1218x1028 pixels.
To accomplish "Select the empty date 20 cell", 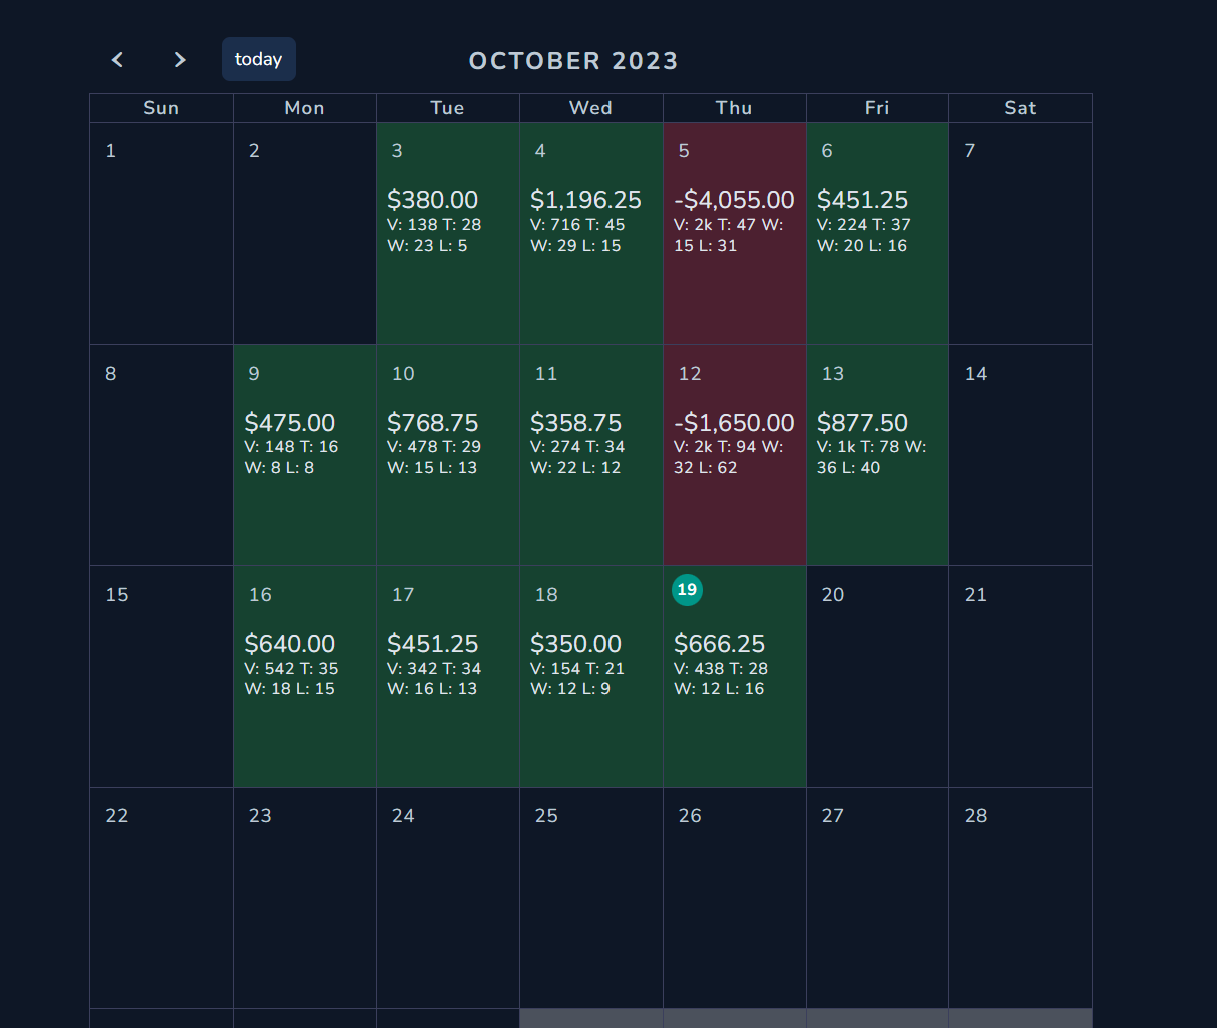I will 877,677.
